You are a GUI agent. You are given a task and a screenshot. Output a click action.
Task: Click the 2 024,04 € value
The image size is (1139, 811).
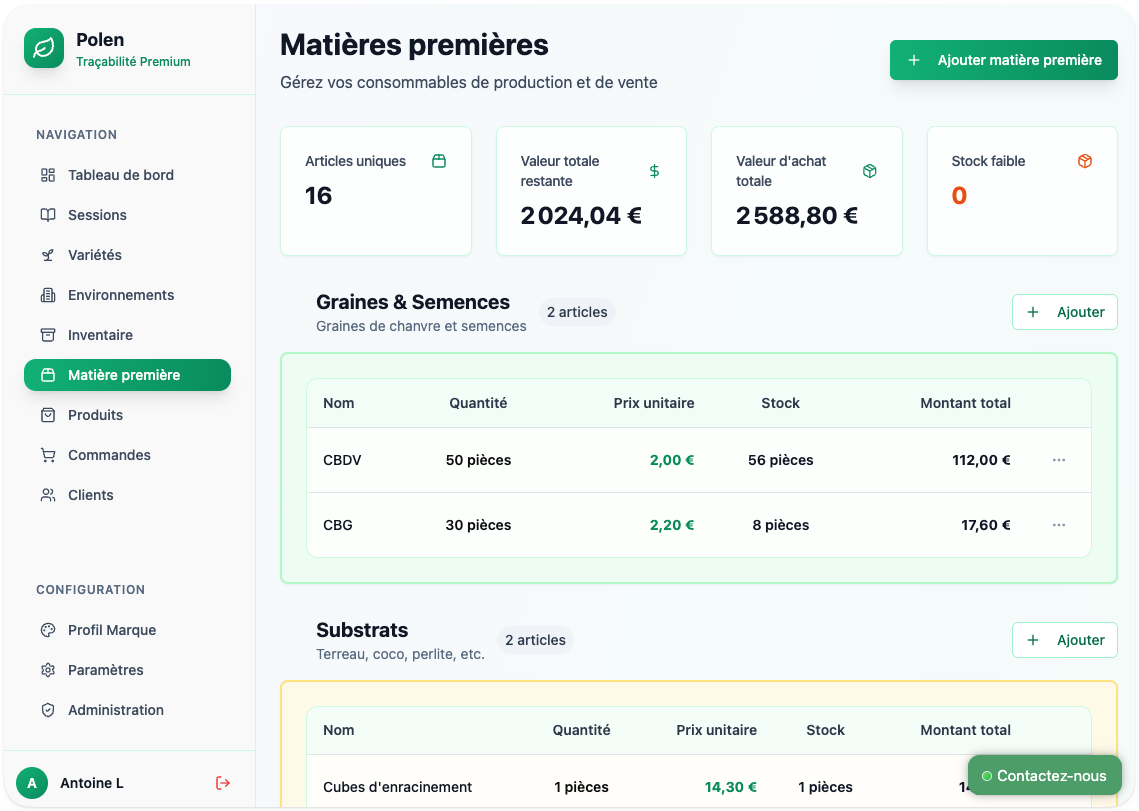(x=581, y=215)
